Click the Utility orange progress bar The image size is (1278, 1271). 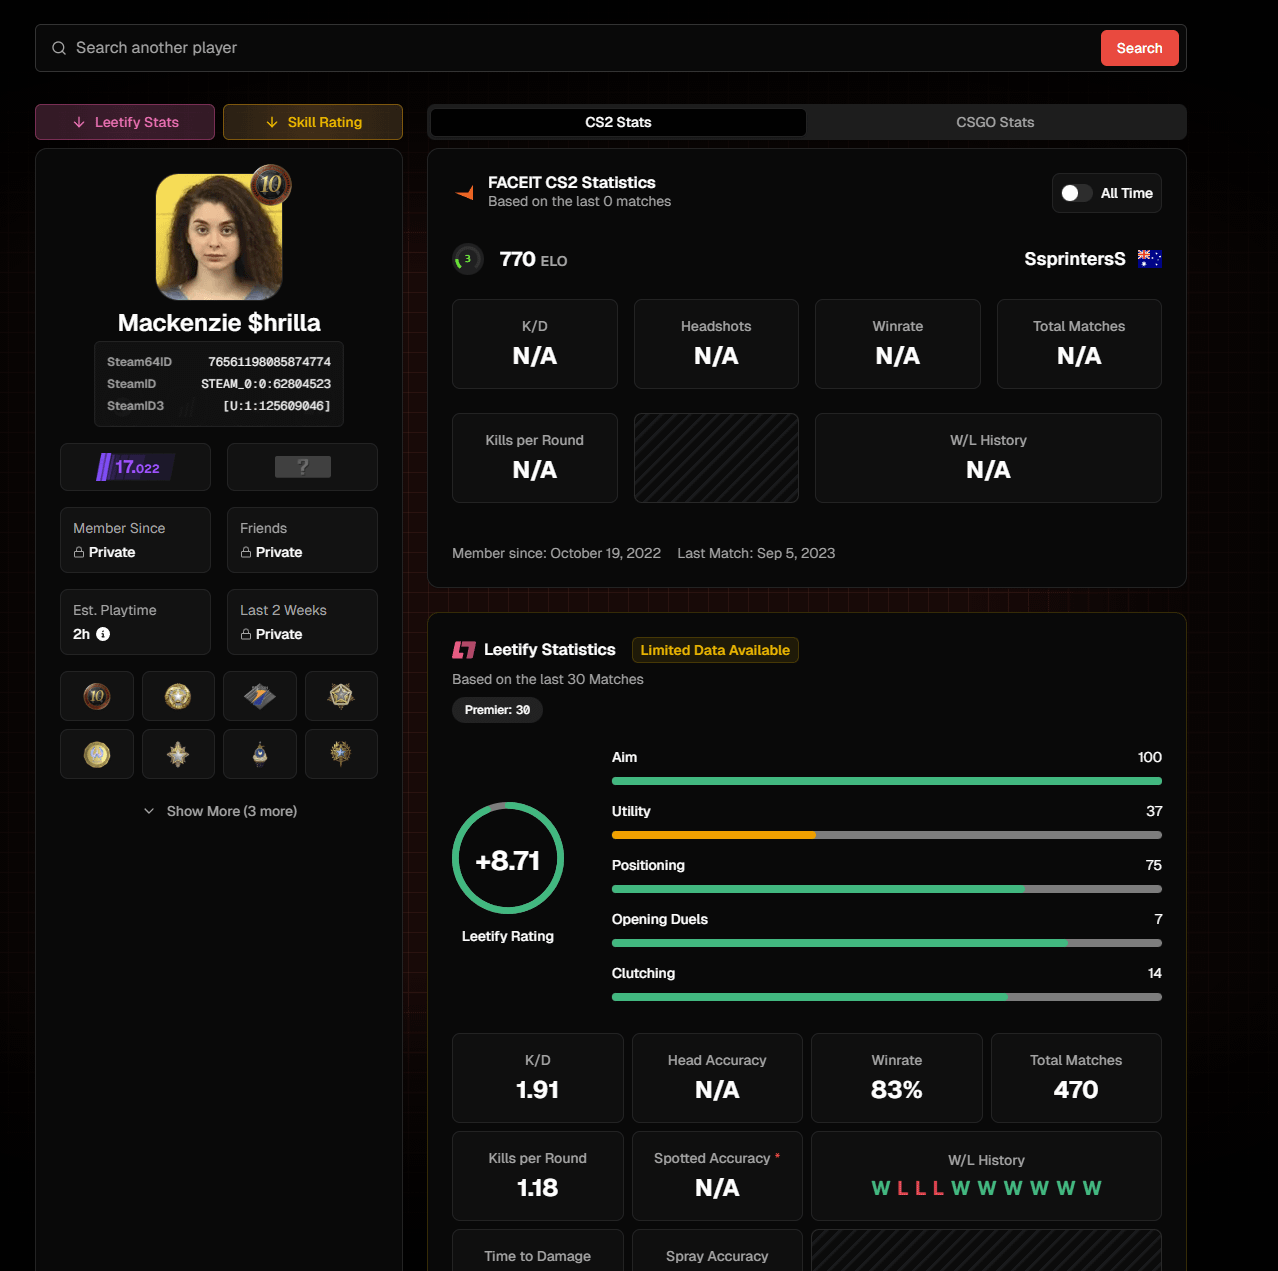point(714,835)
